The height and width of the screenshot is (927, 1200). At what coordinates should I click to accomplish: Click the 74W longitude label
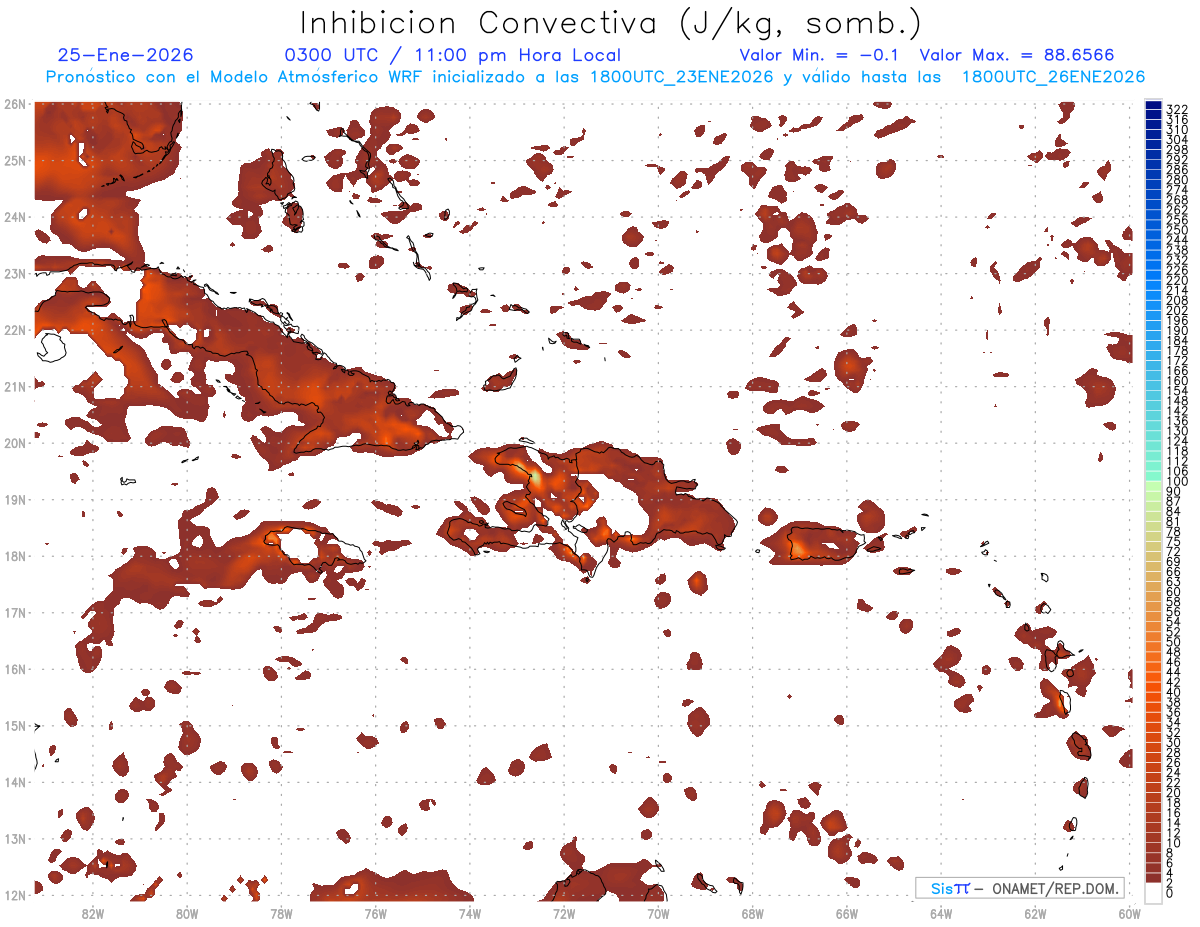(x=470, y=912)
